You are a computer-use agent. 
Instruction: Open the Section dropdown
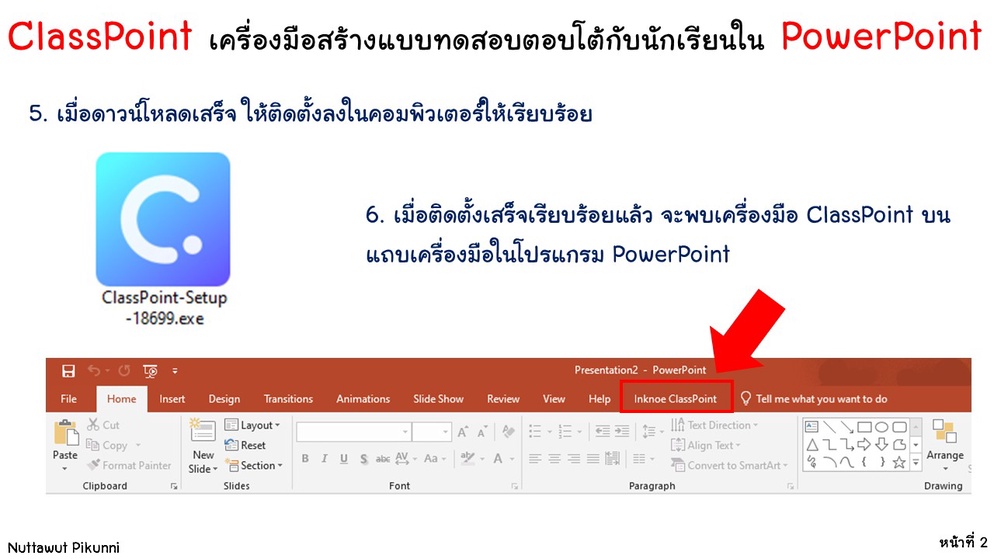[x=254, y=465]
